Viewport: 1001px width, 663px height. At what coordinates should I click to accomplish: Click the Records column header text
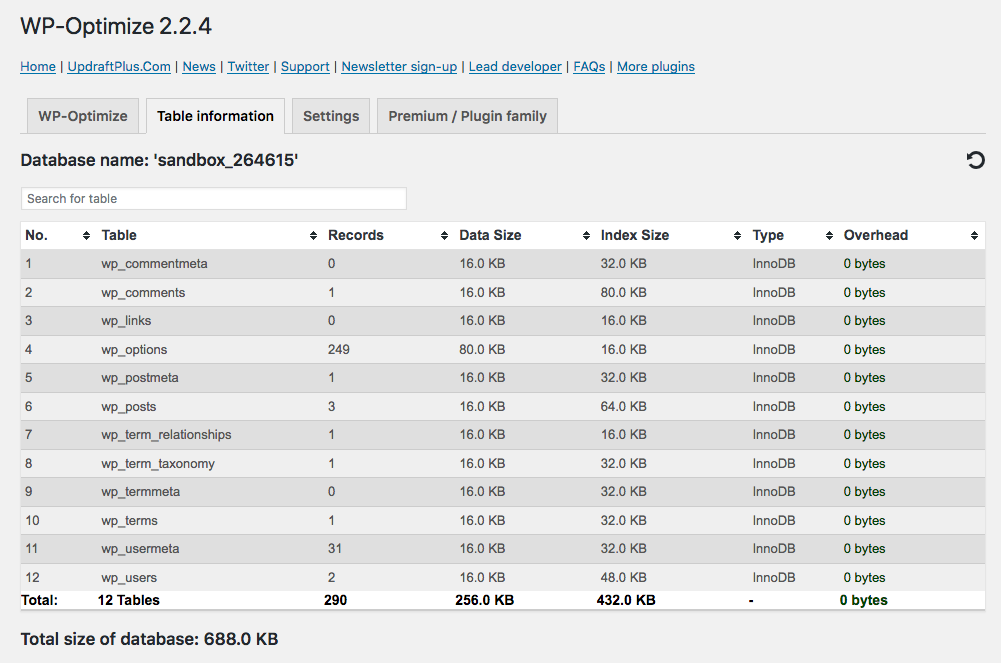pyautogui.click(x=356, y=235)
